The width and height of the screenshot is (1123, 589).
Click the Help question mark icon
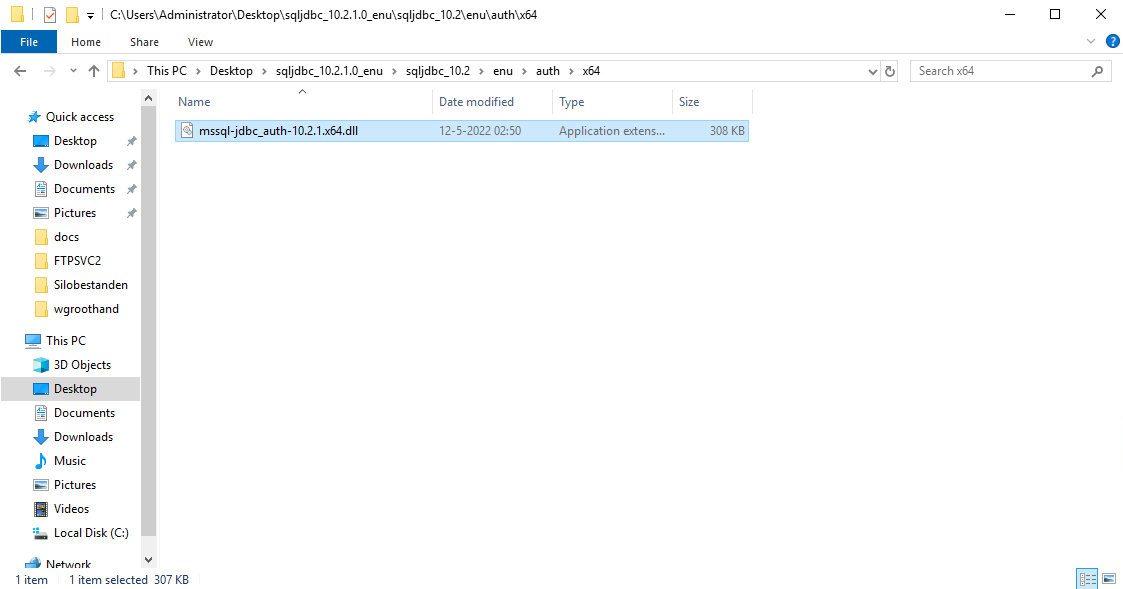pyautogui.click(x=1111, y=42)
